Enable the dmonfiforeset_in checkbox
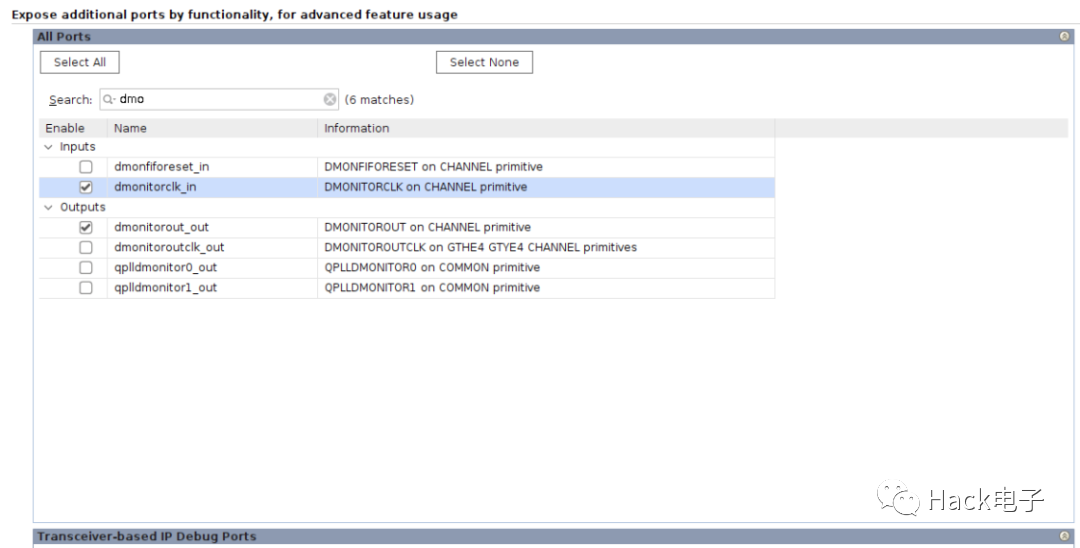 tap(85, 167)
